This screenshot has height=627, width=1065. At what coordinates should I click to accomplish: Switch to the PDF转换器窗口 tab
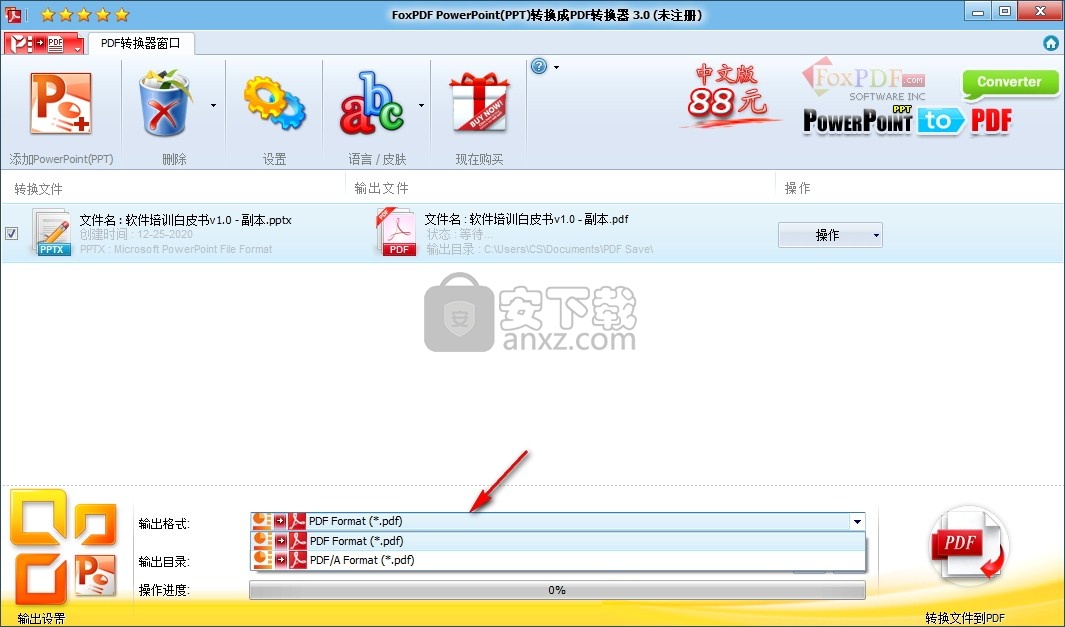coord(141,43)
